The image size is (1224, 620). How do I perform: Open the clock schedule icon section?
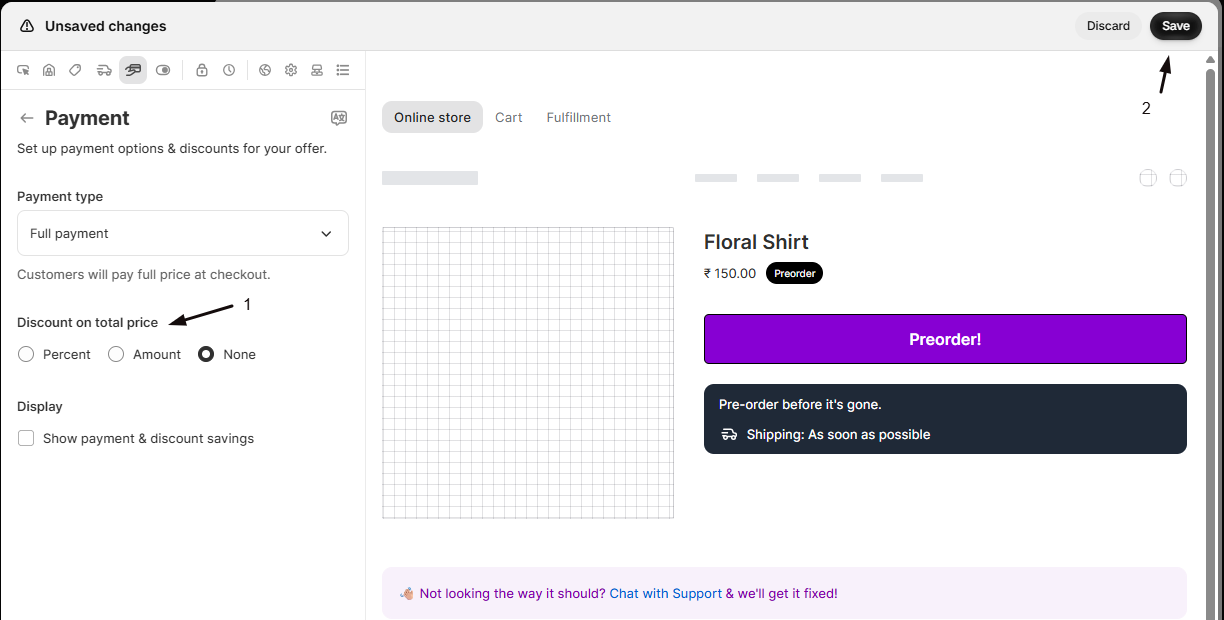229,70
